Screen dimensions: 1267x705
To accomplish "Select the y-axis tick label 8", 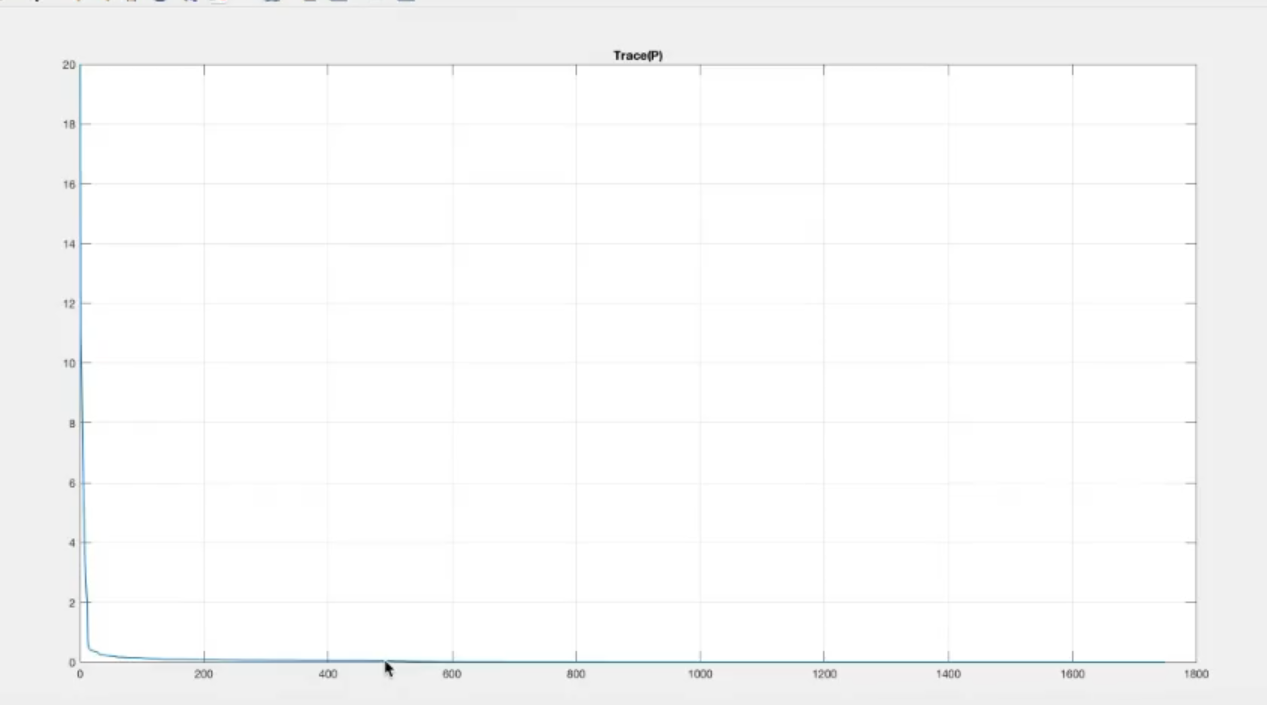I will [71, 424].
